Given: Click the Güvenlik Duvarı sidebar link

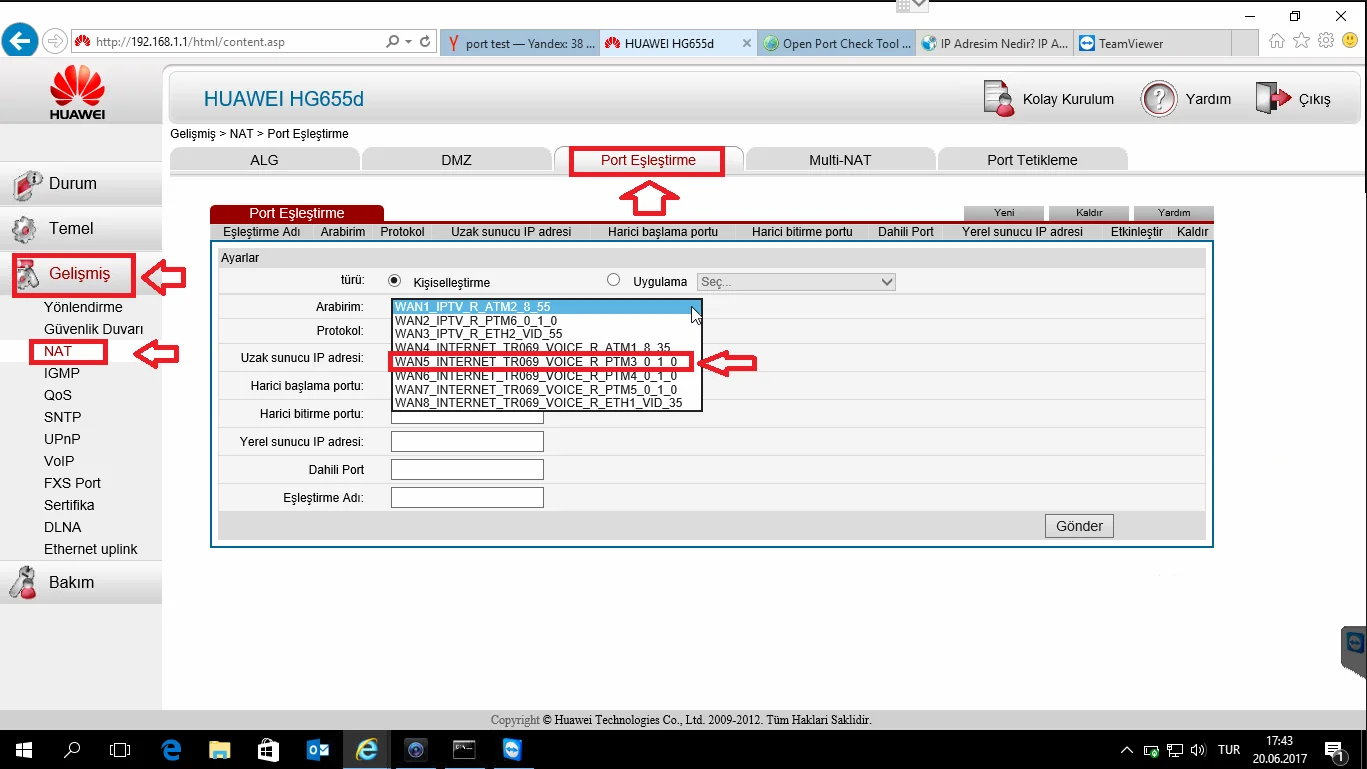Looking at the screenshot, I should click(93, 329).
